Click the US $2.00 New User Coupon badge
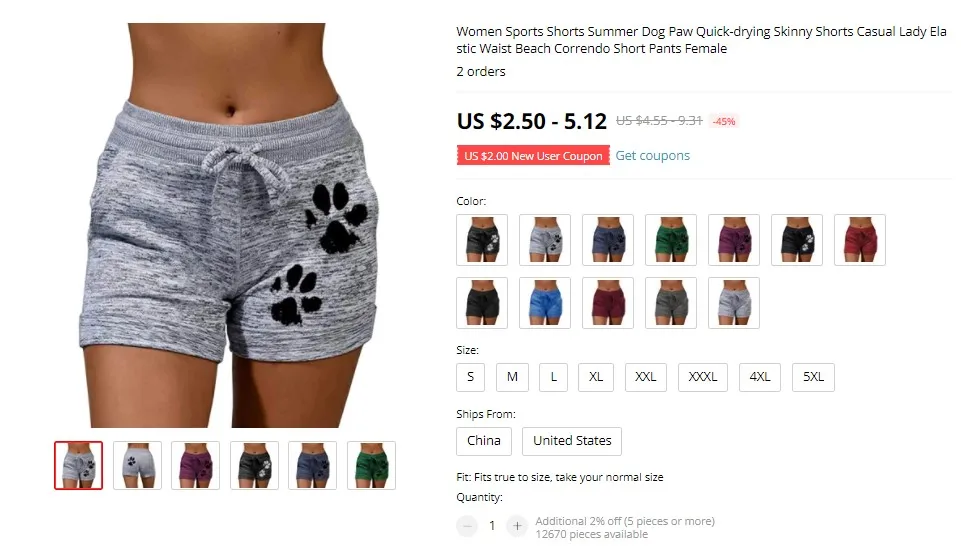The image size is (961, 552). click(x=533, y=156)
